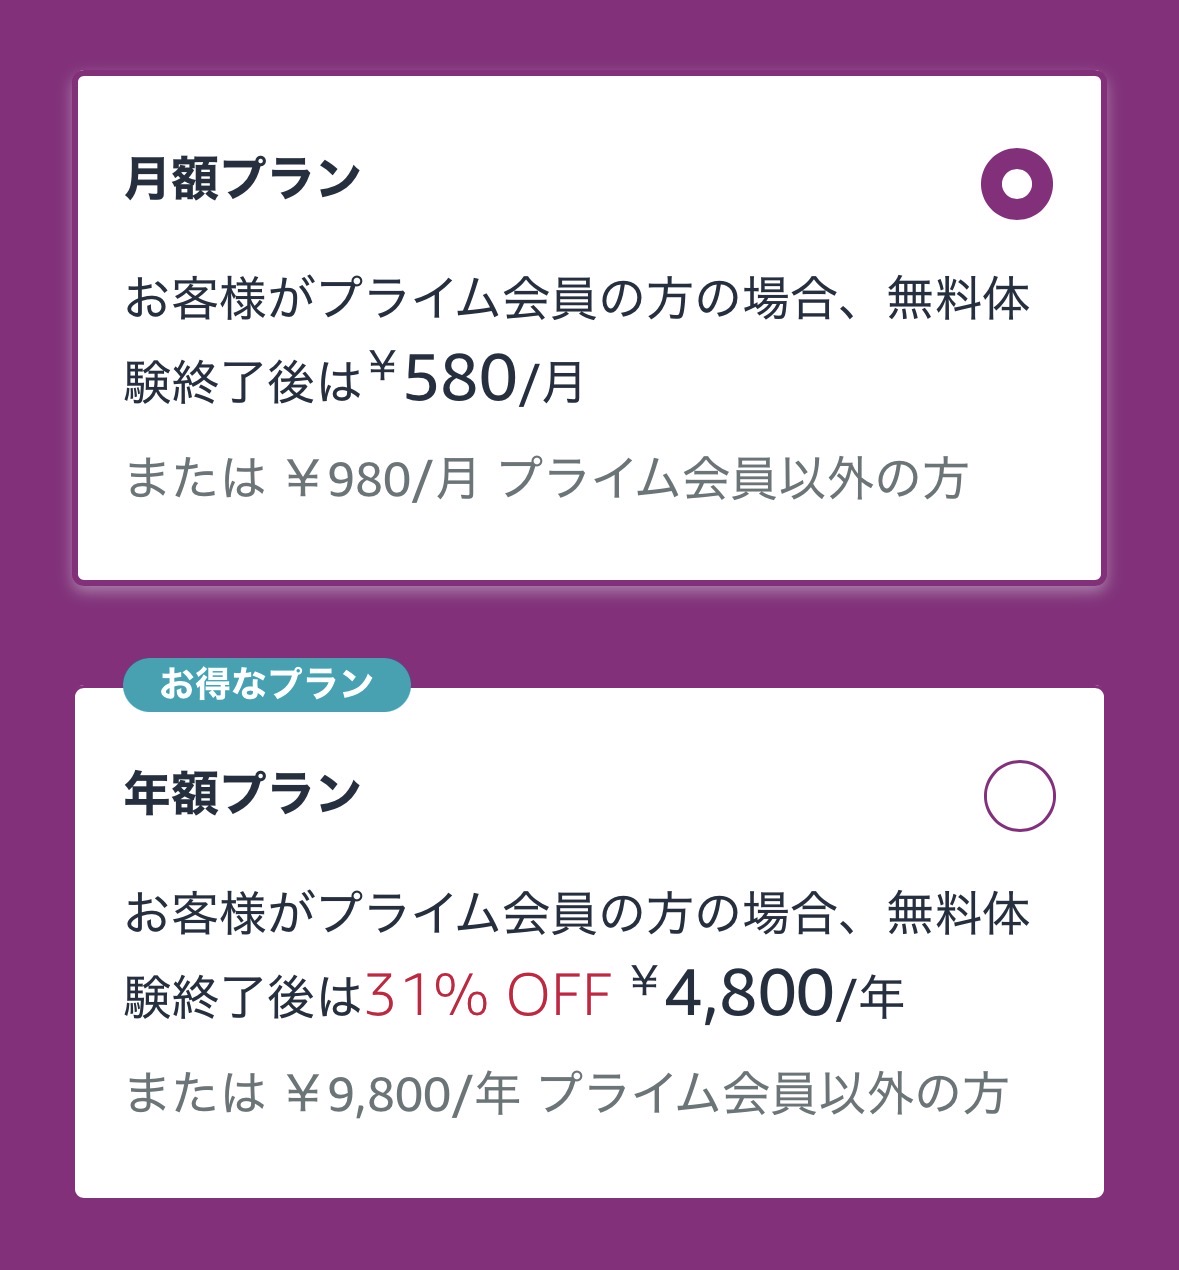This screenshot has width=1179, height=1270.
Task: Click the red 31% OFF label
Action: coord(488,995)
